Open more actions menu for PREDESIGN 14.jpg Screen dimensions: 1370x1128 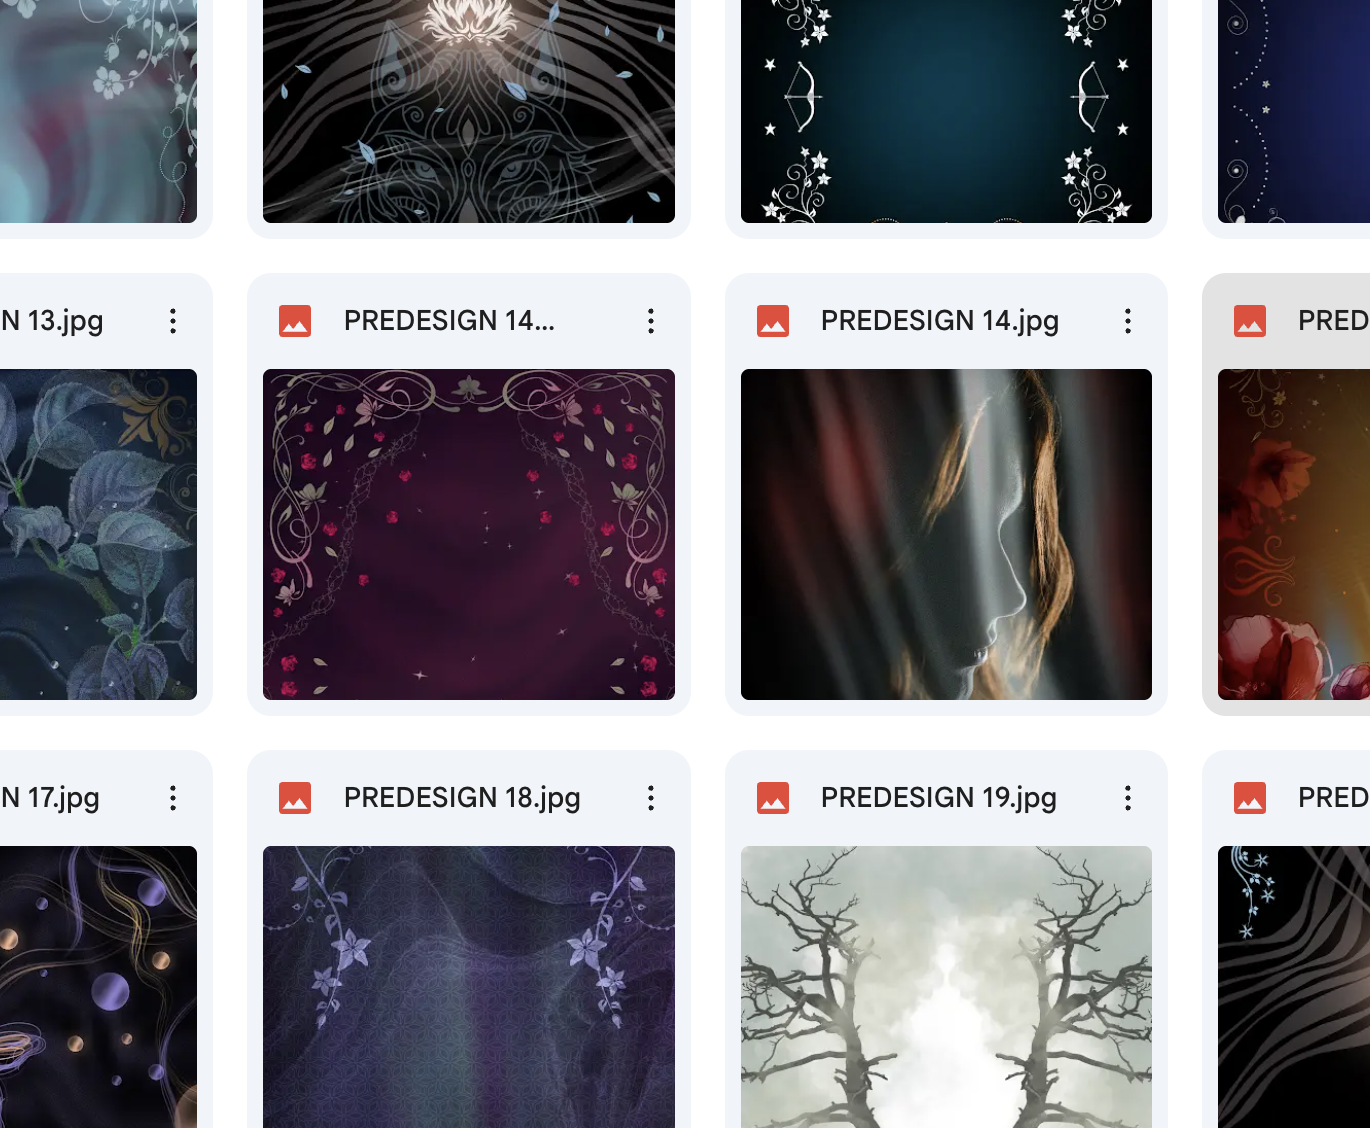point(1128,321)
